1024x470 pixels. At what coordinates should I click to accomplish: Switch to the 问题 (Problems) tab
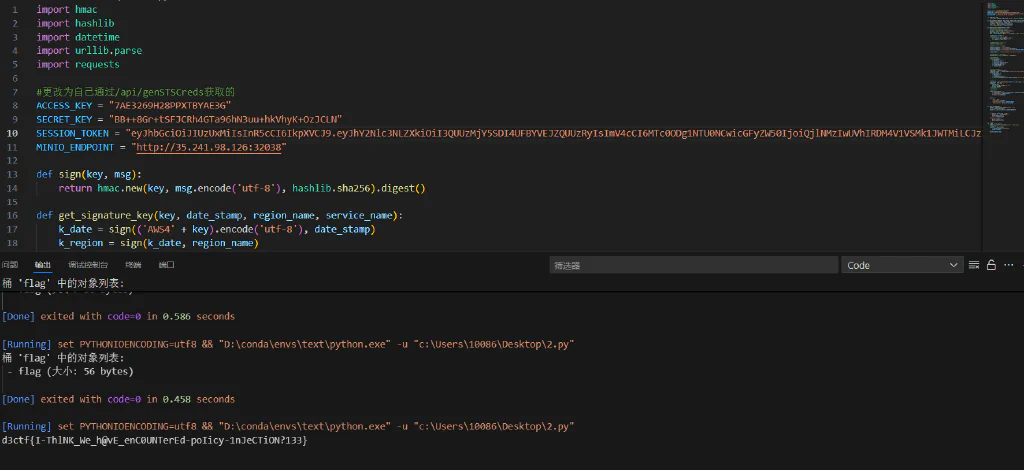(x=10, y=265)
